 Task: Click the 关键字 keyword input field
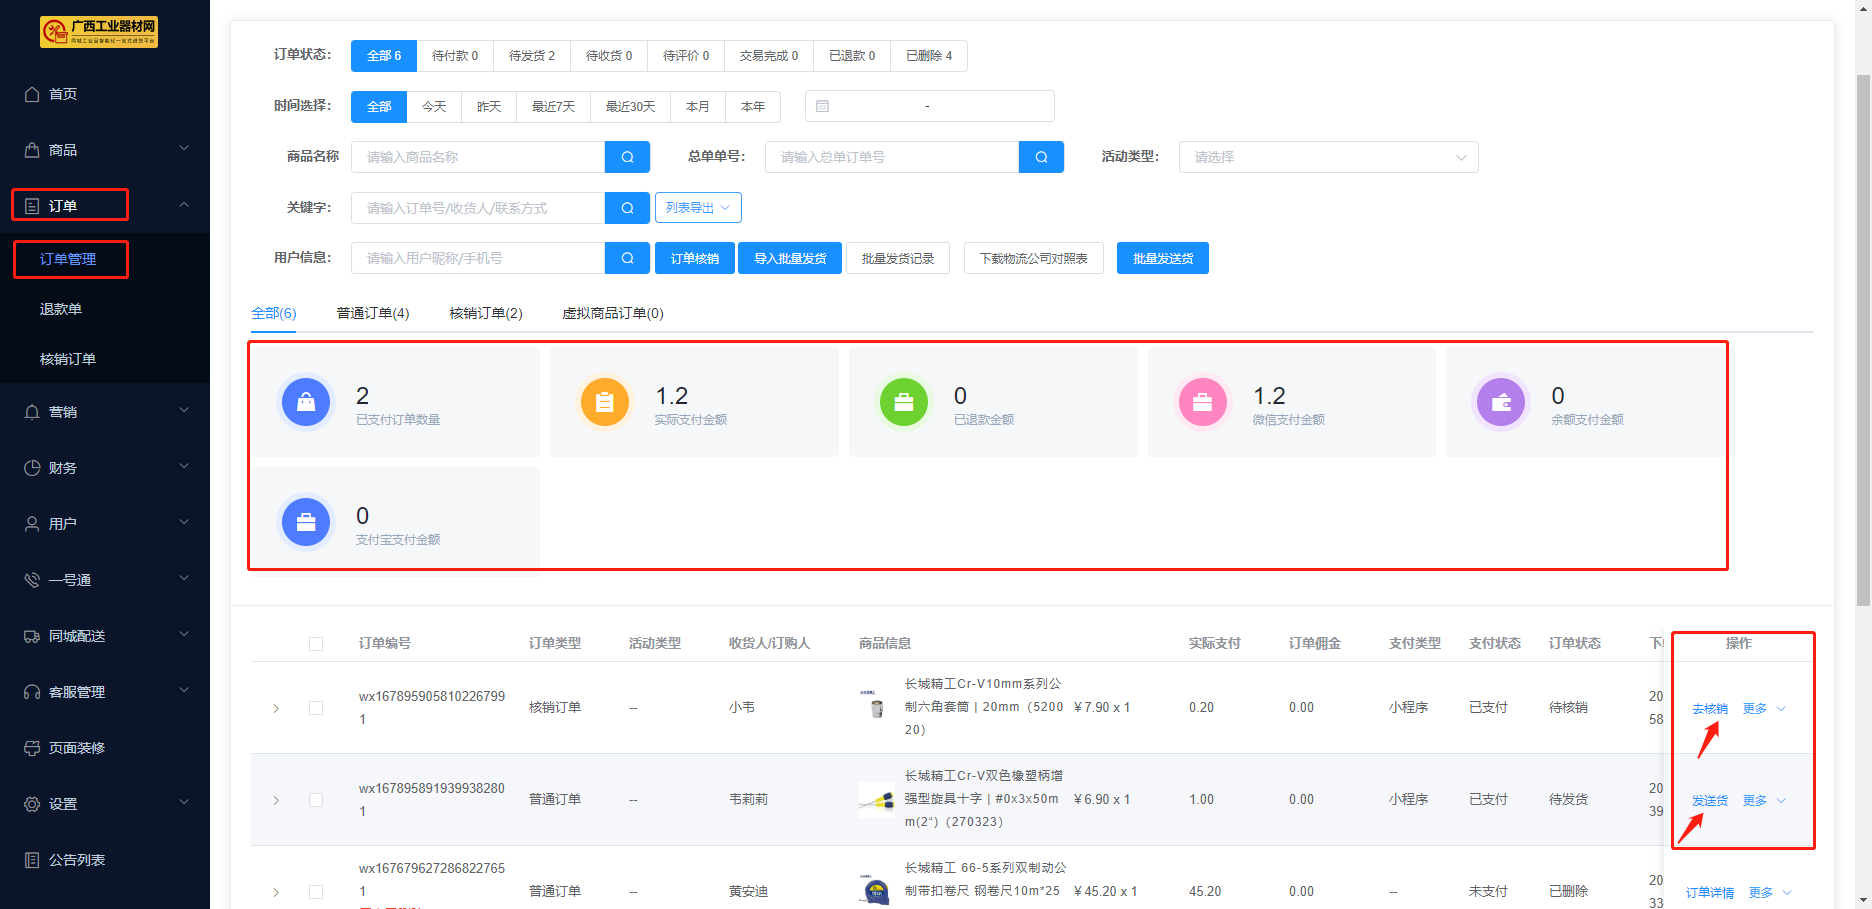478,208
